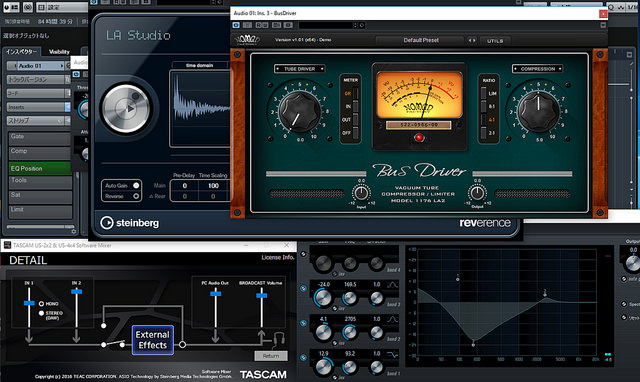Click the Compression amount knob
Screen dimensions: 640x382
coord(538,112)
